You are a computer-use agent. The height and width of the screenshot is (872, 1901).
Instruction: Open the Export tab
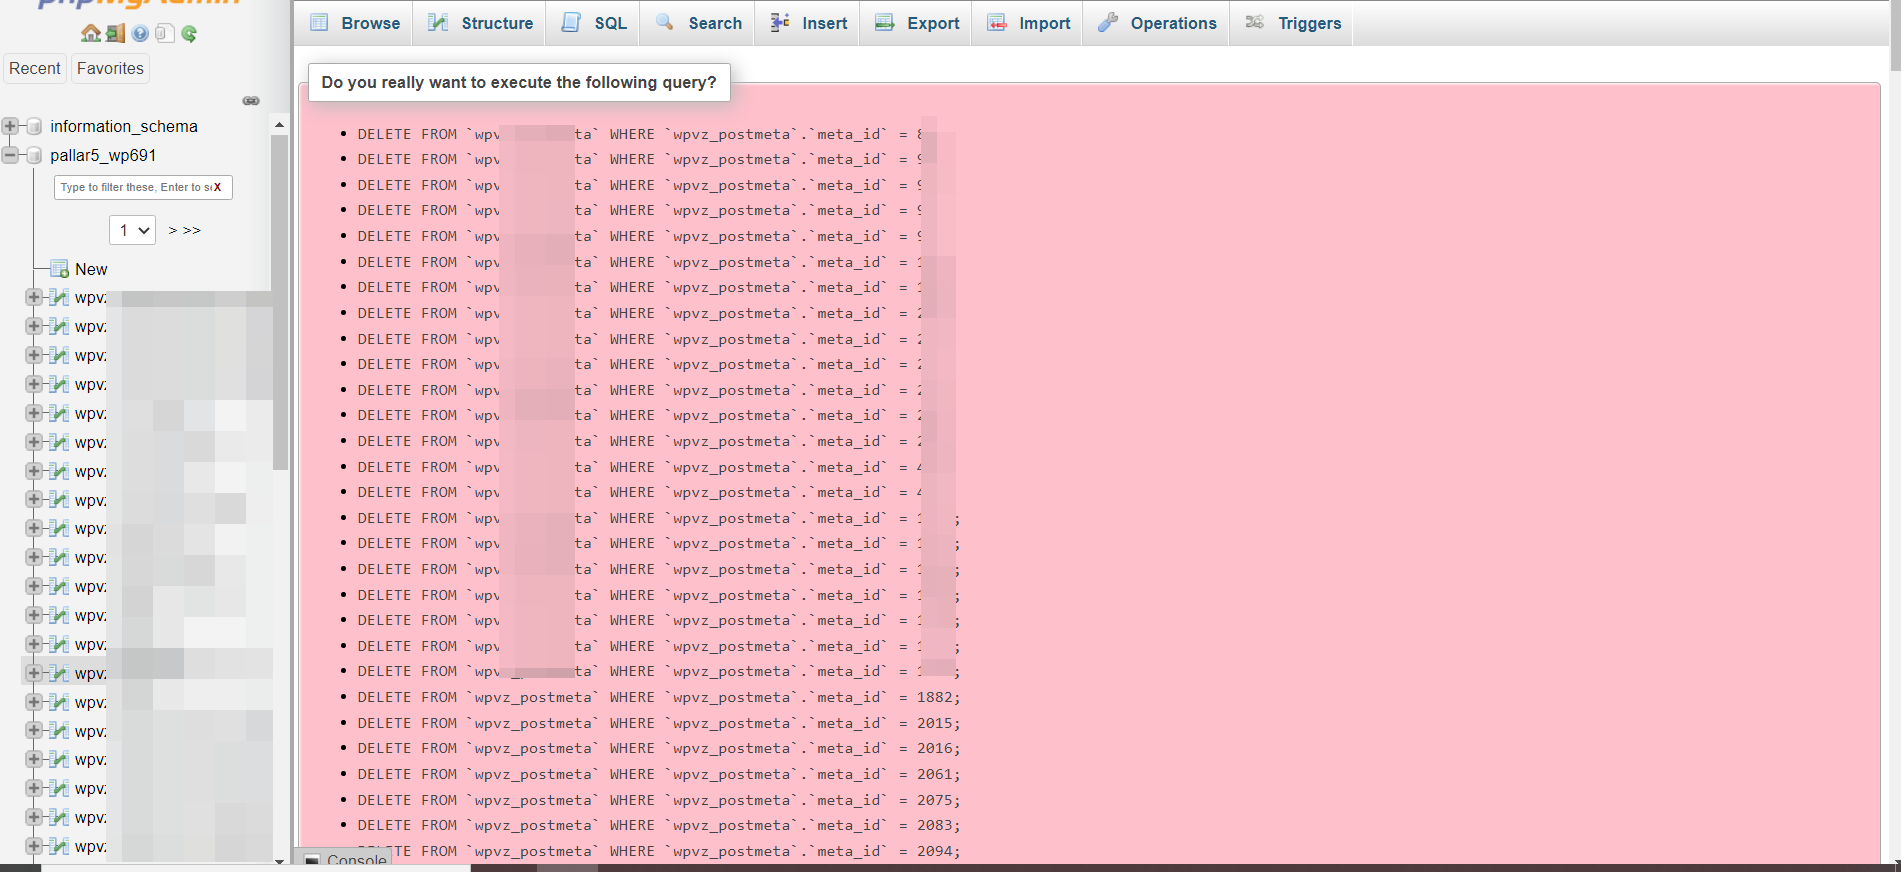coord(917,23)
